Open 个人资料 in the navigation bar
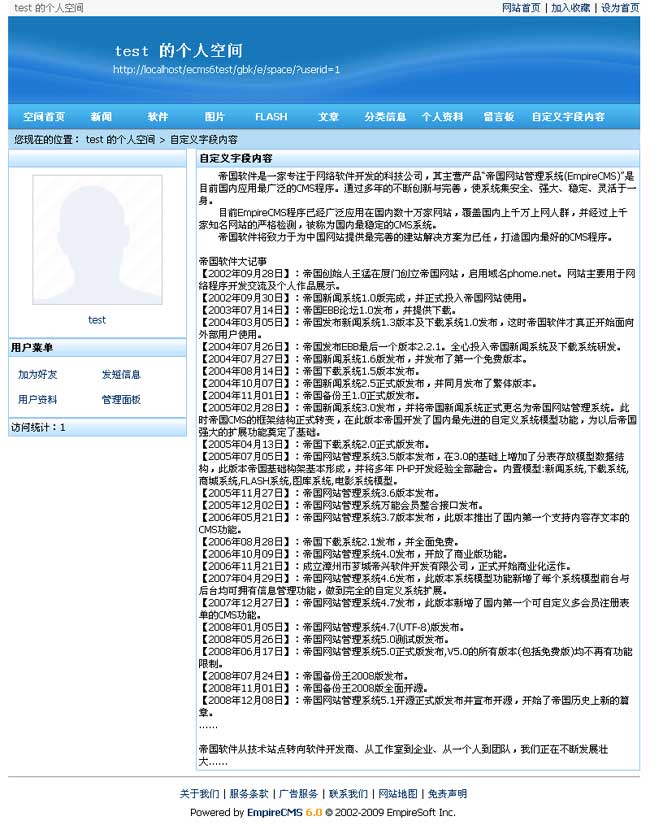 point(442,117)
